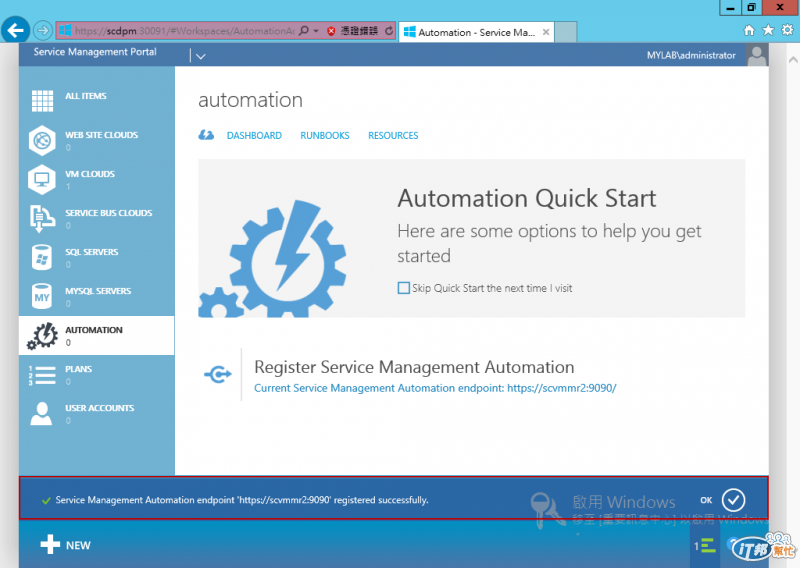This screenshot has width=800, height=568.
Task: Click the Service Management Portal title
Action: [x=95, y=52]
